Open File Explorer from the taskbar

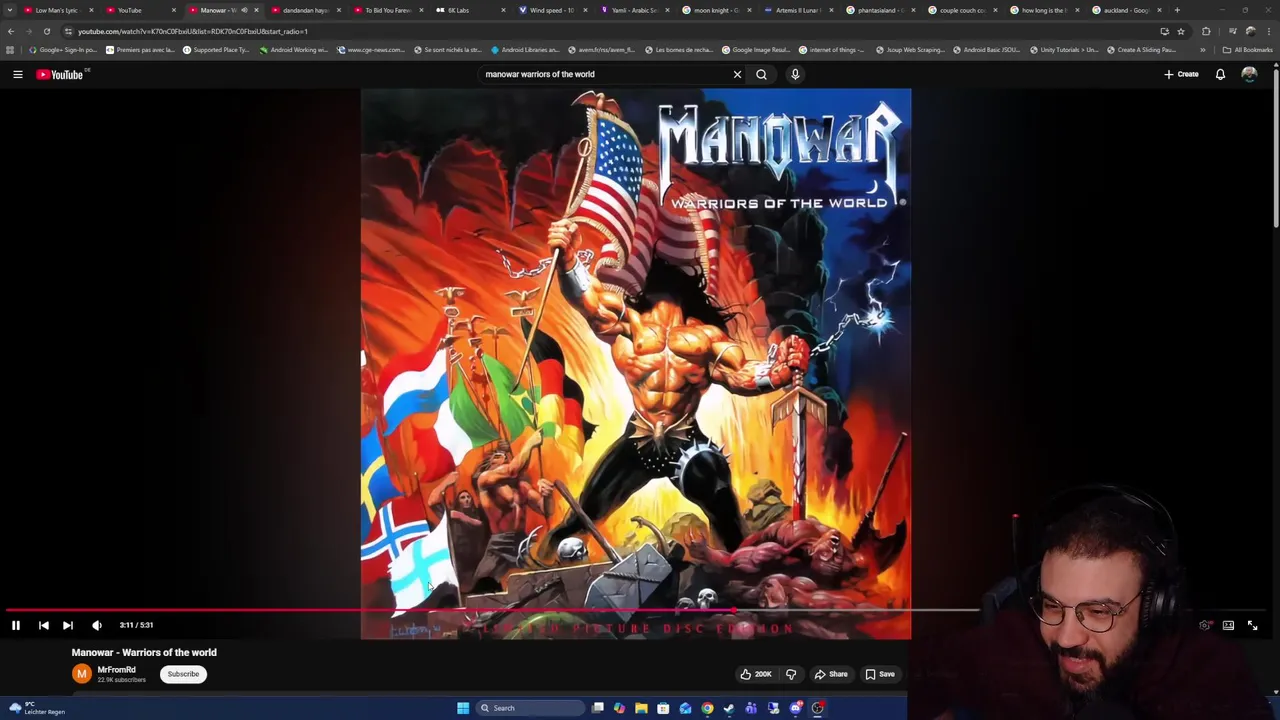tap(641, 708)
